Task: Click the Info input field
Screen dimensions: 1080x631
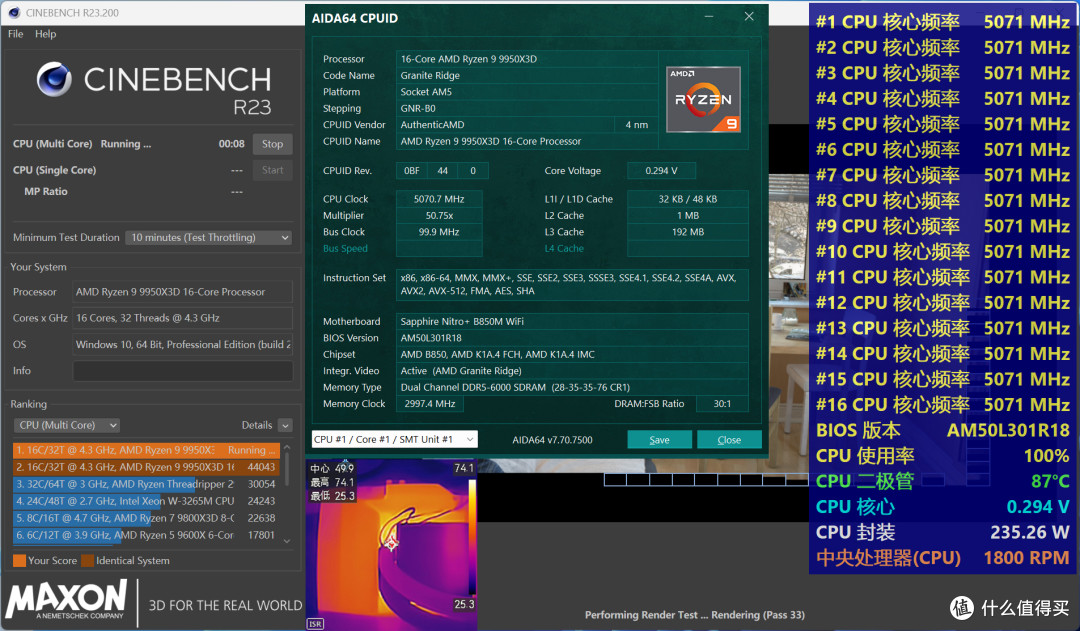Action: pos(183,371)
